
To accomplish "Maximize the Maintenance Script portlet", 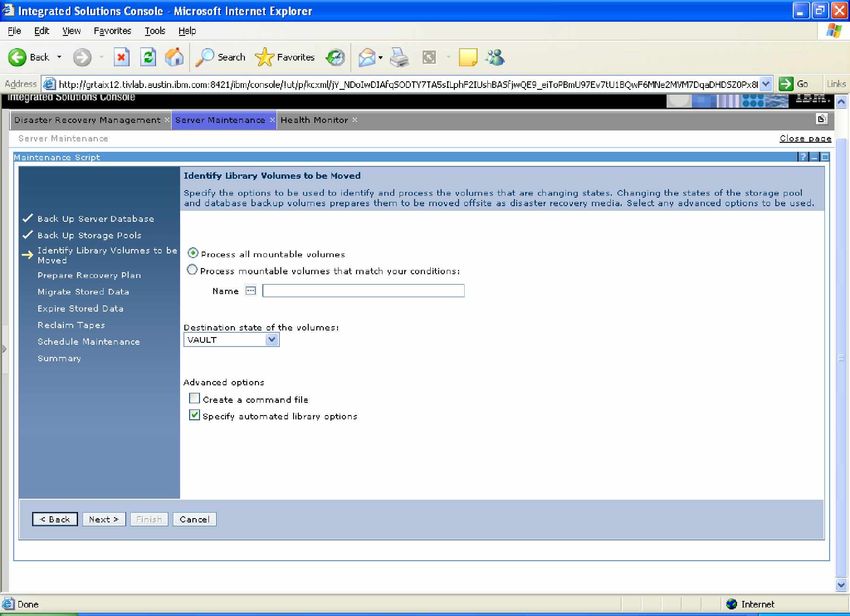I will click(x=825, y=157).
